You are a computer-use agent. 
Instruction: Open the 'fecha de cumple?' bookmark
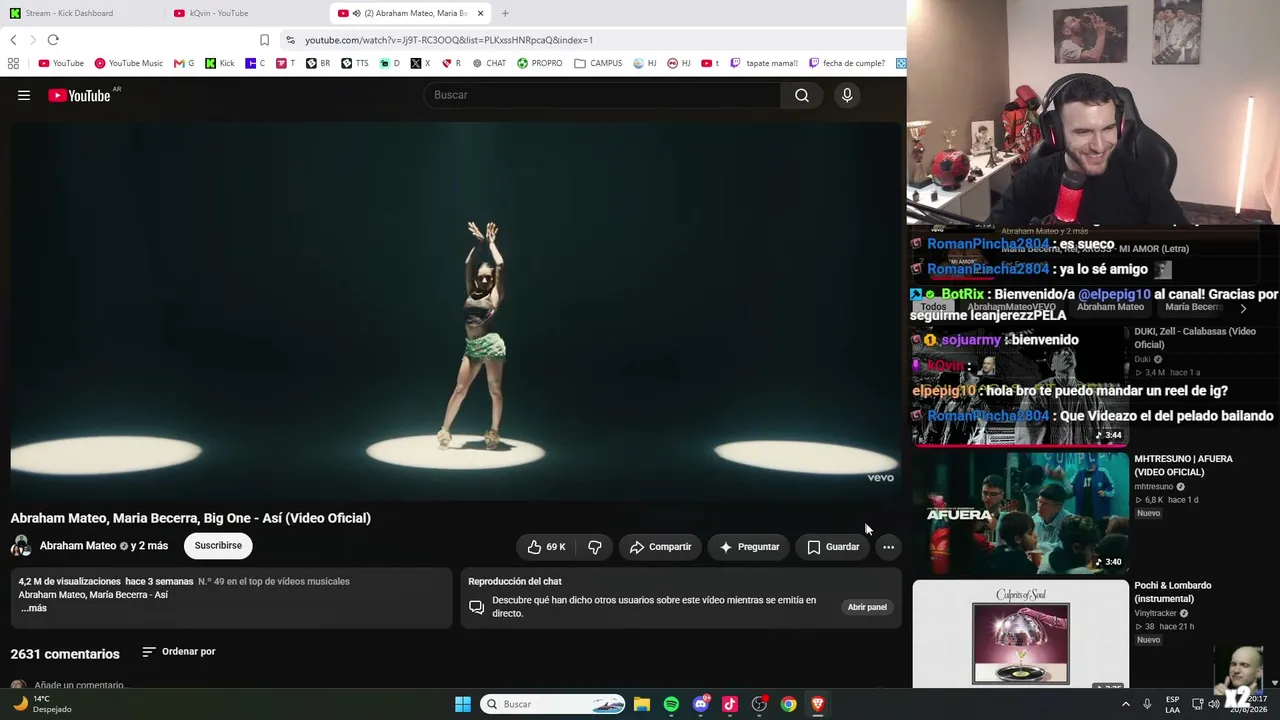[847, 63]
